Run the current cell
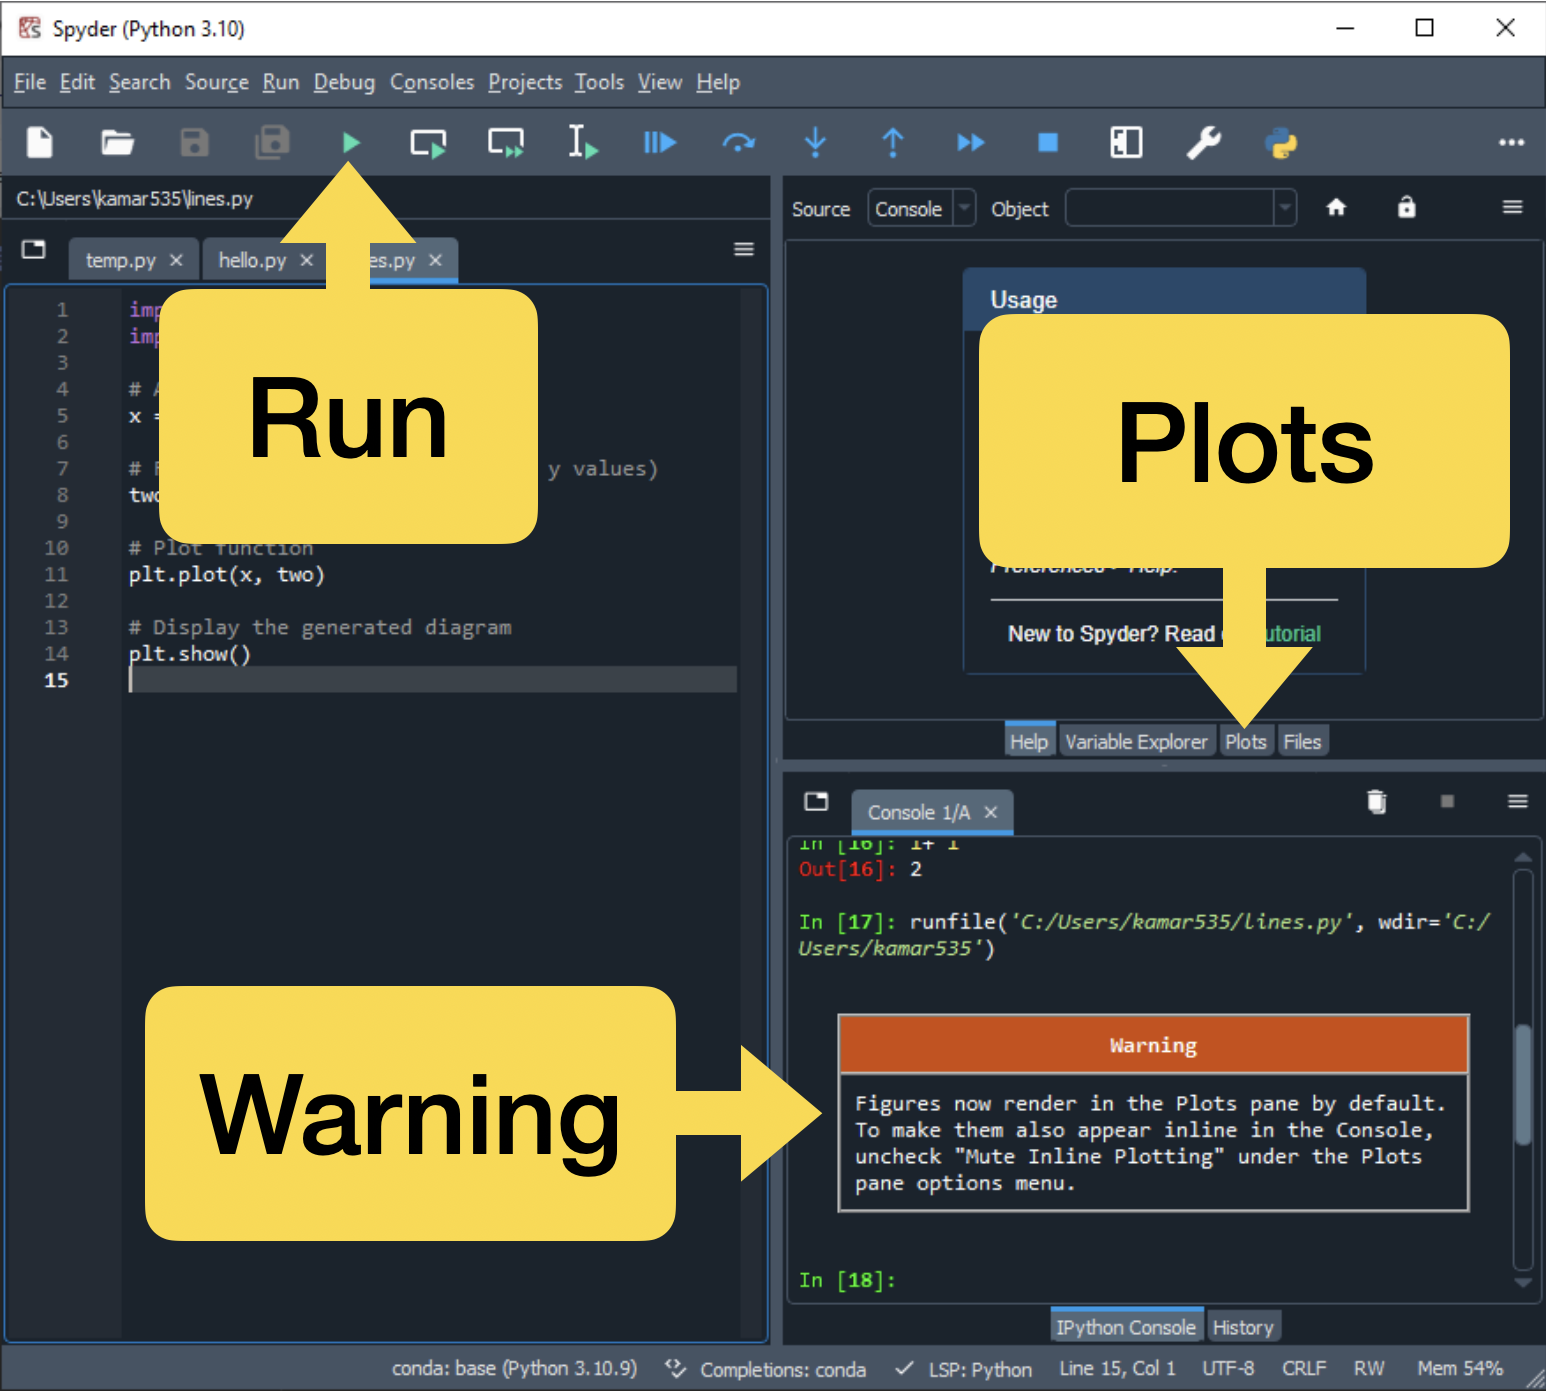 click(428, 143)
